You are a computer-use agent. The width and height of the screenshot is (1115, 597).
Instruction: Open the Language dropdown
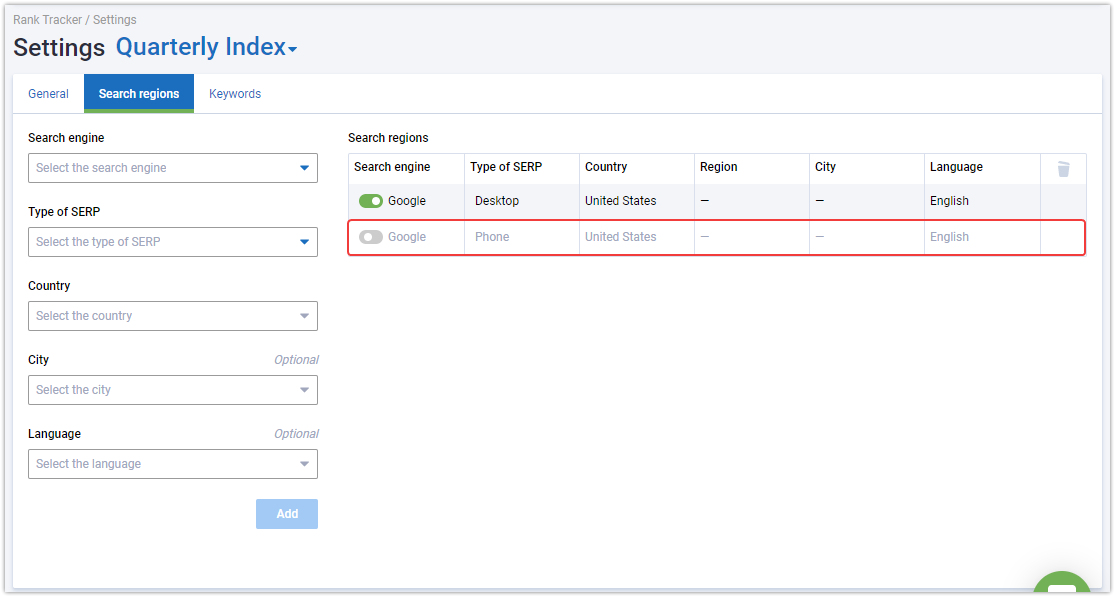coord(173,463)
